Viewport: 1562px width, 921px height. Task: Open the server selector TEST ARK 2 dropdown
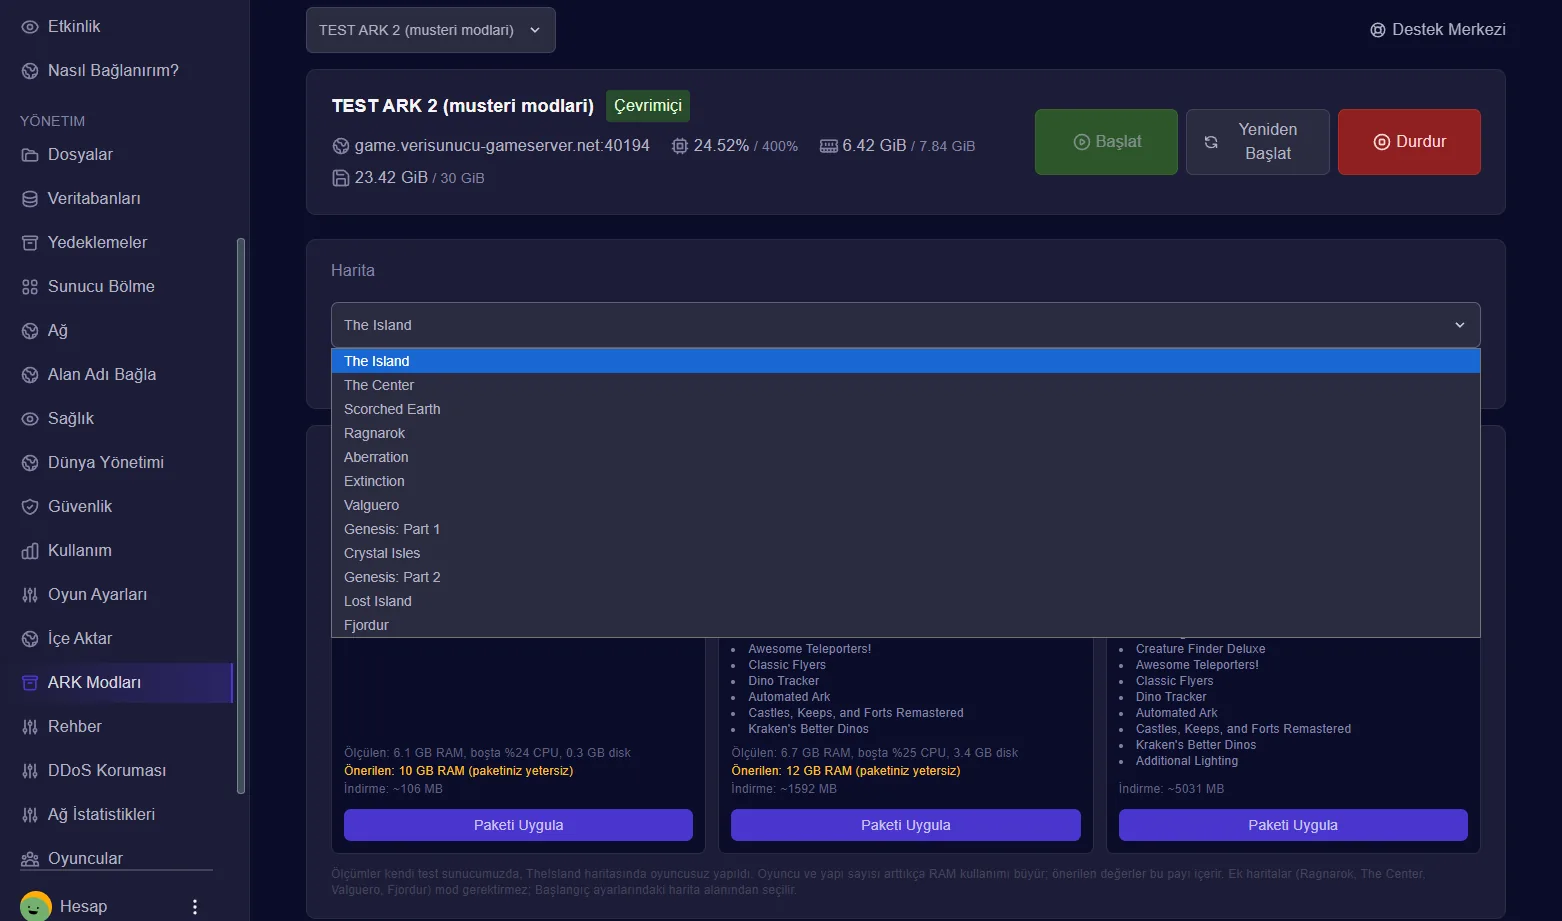point(431,30)
